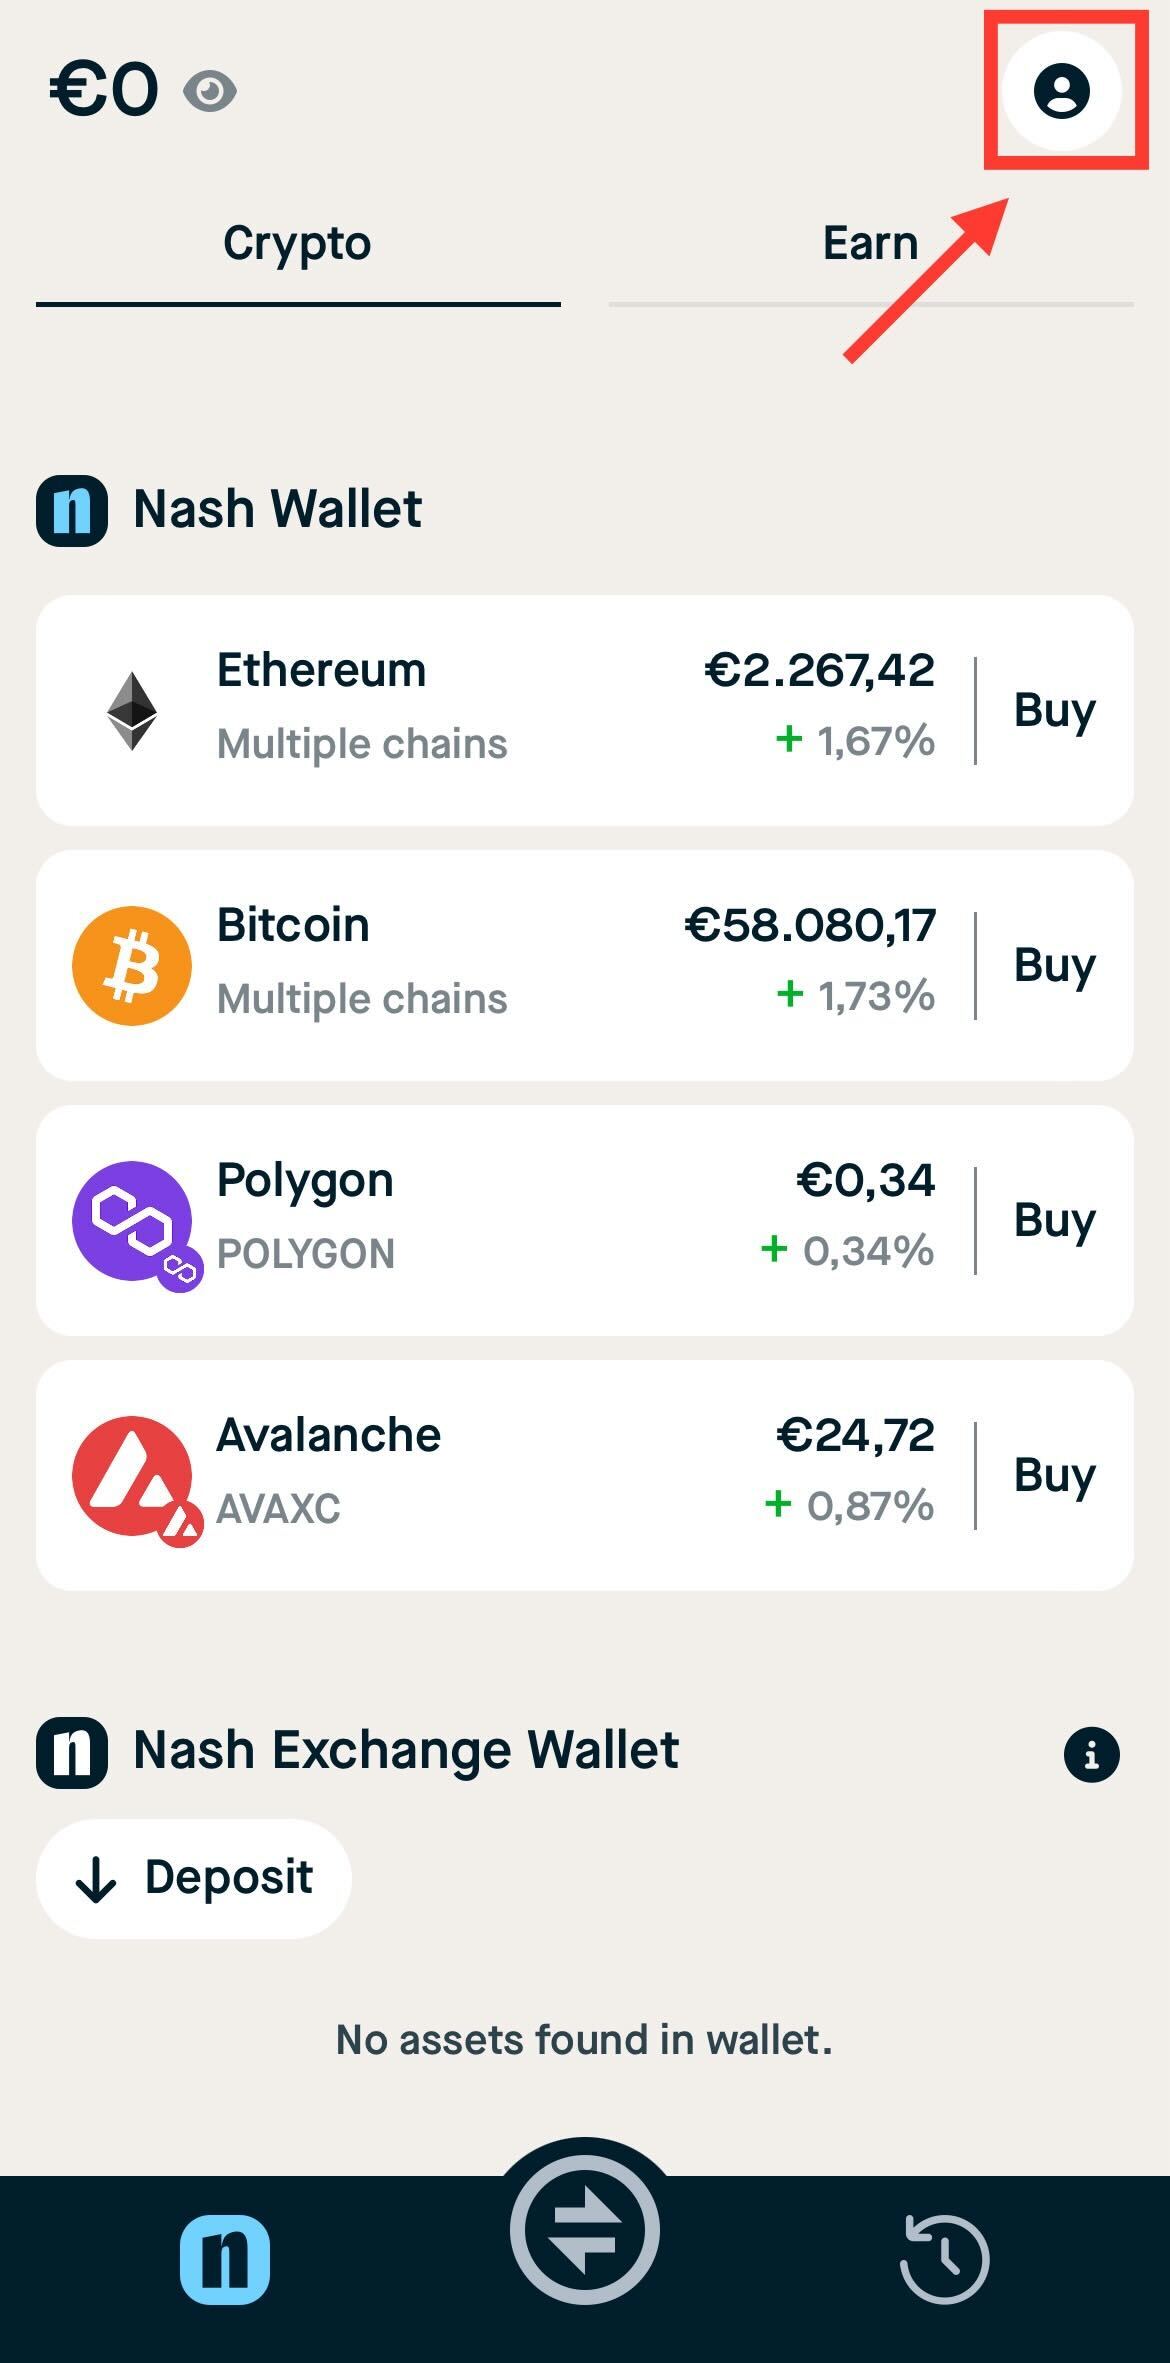Open the profile account icon
The image size is (1170, 2363).
(x=1061, y=91)
